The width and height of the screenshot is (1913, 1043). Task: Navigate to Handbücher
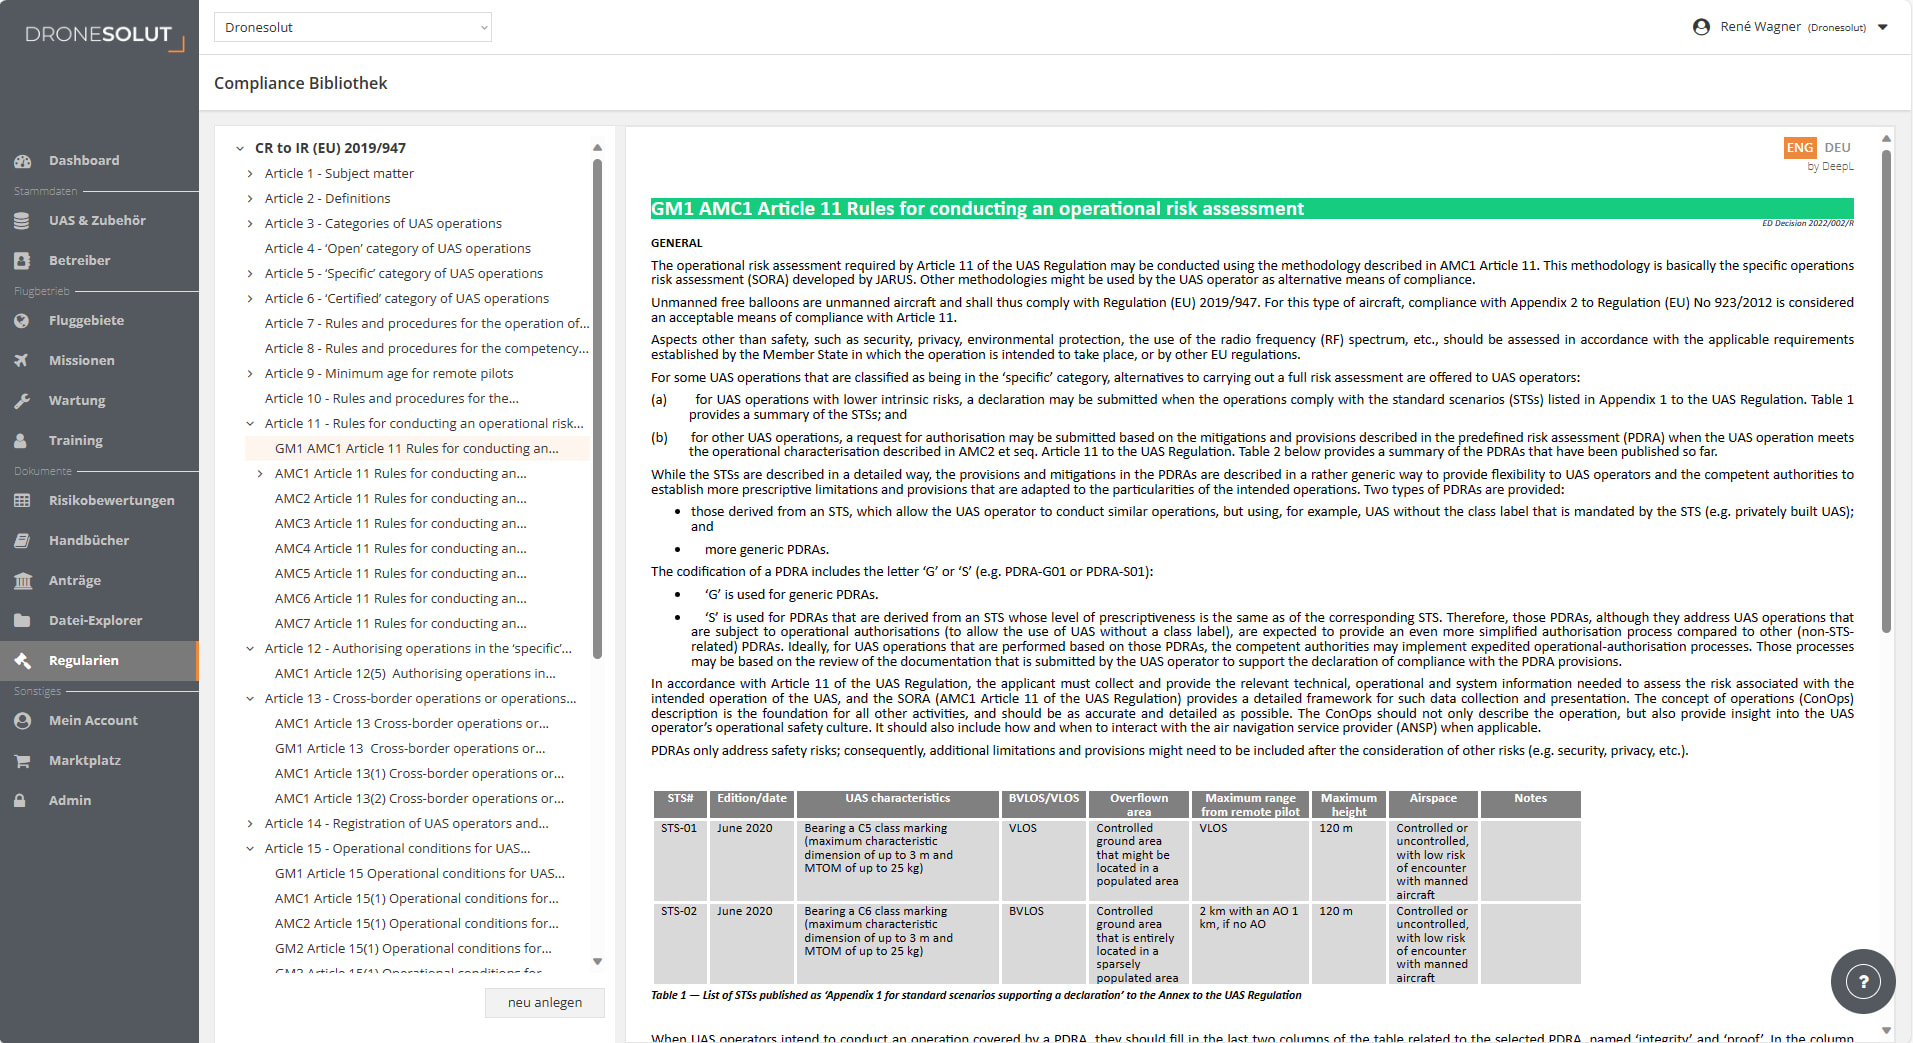tap(99, 541)
